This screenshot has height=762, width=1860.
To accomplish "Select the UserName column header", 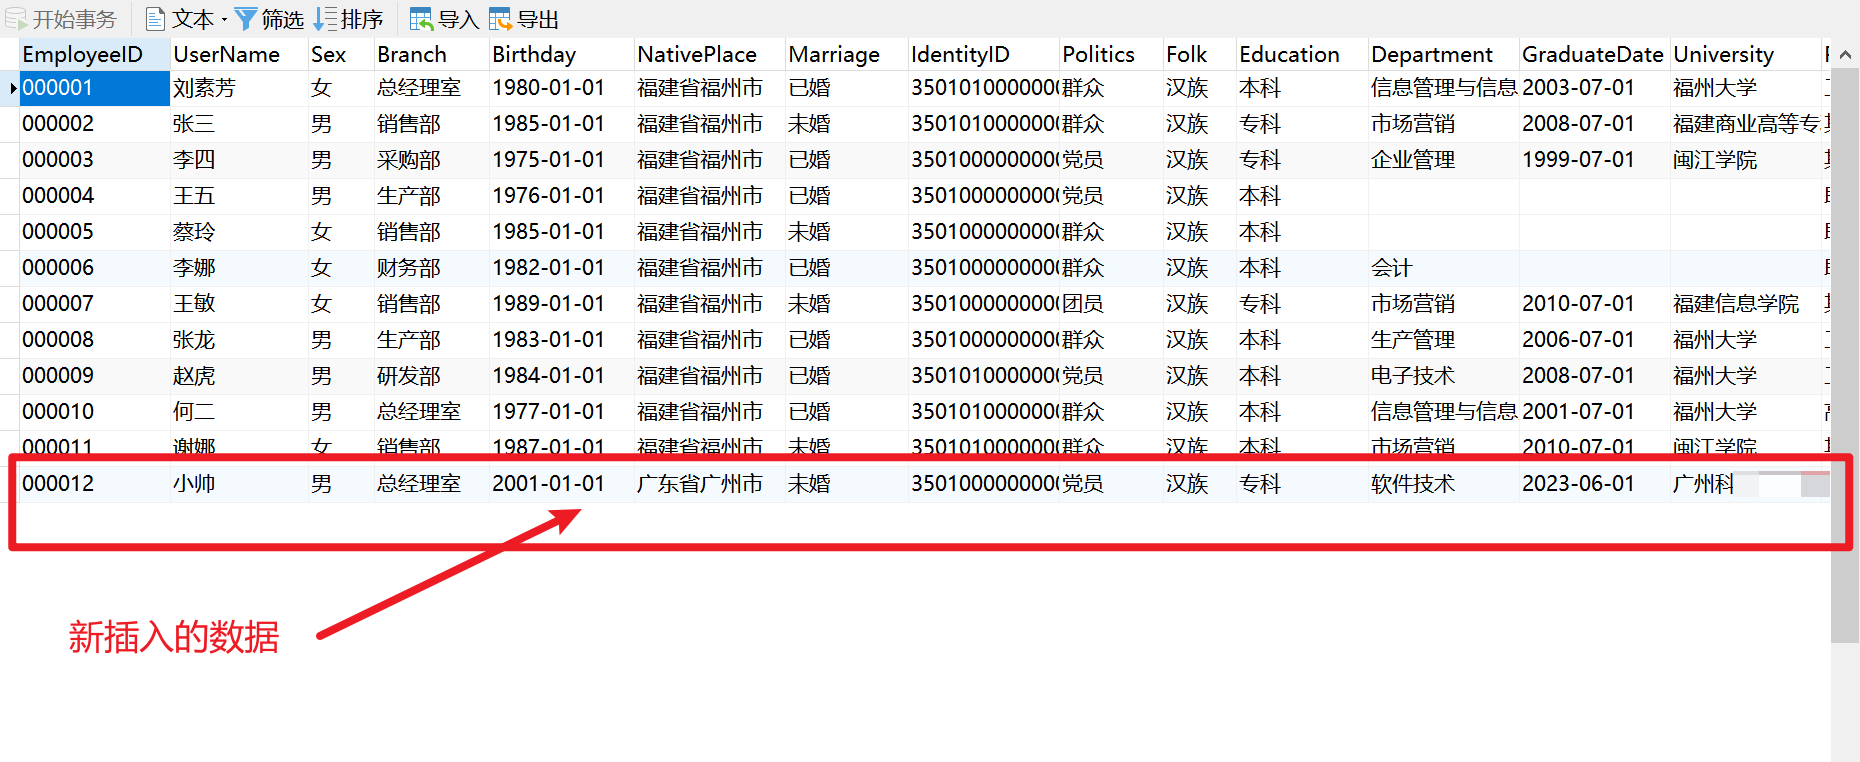I will coord(239,54).
